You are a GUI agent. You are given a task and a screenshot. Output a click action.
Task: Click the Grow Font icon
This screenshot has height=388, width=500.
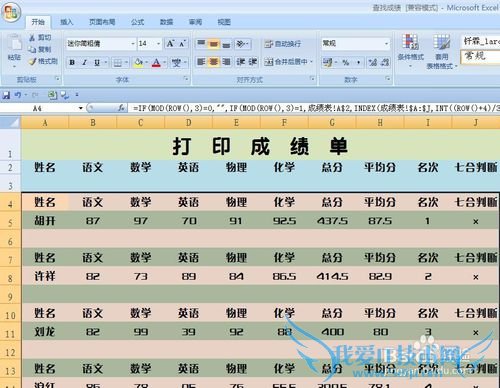[x=170, y=43]
